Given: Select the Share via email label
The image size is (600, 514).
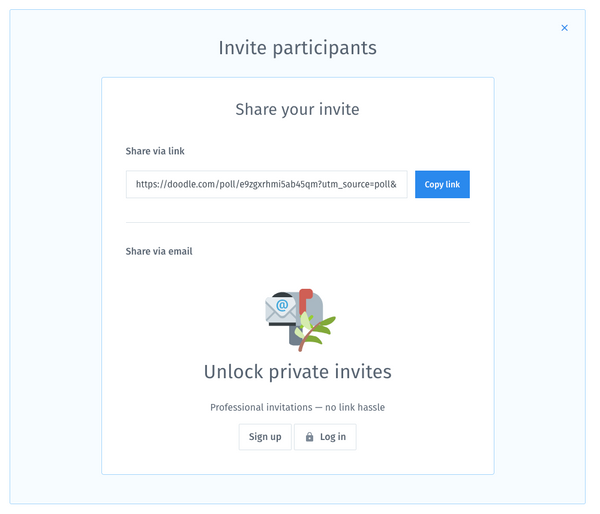Looking at the screenshot, I should 159,252.
